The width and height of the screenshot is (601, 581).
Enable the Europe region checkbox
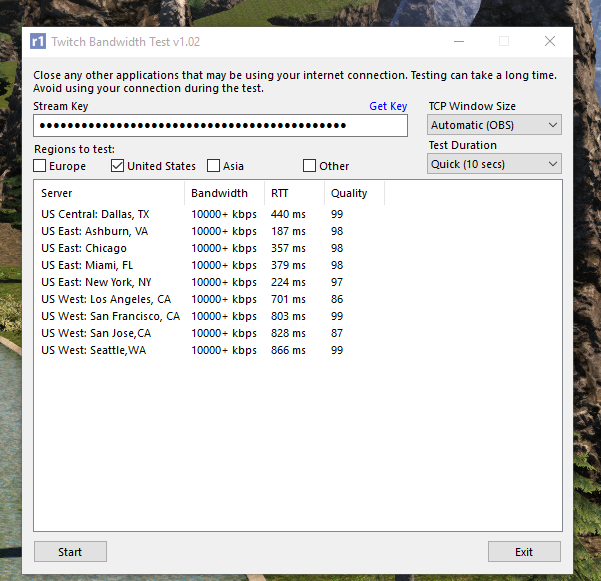(40, 166)
